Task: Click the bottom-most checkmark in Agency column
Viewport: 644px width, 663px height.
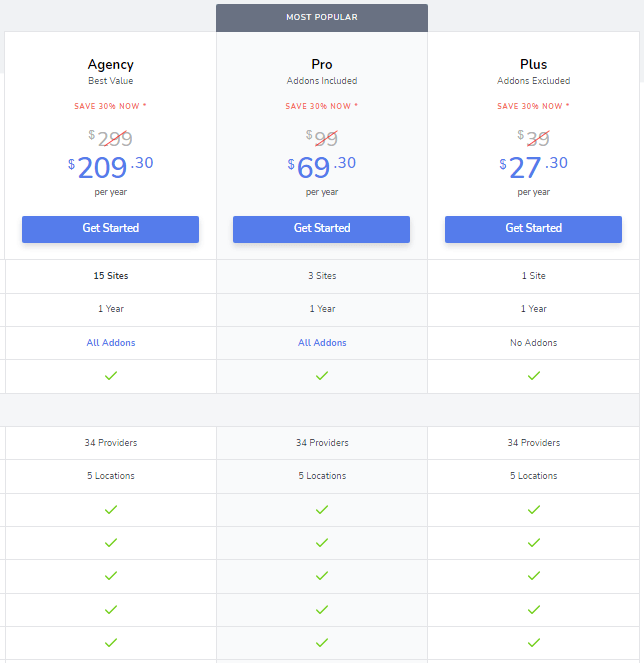Action: (111, 643)
